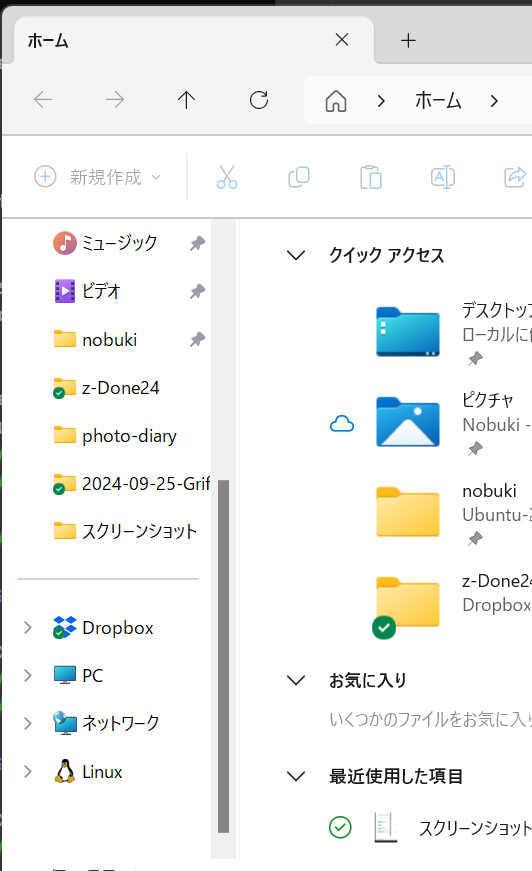Select z-Done24 folder in the sidebar
The height and width of the screenshot is (871, 532).
click(x=106, y=388)
